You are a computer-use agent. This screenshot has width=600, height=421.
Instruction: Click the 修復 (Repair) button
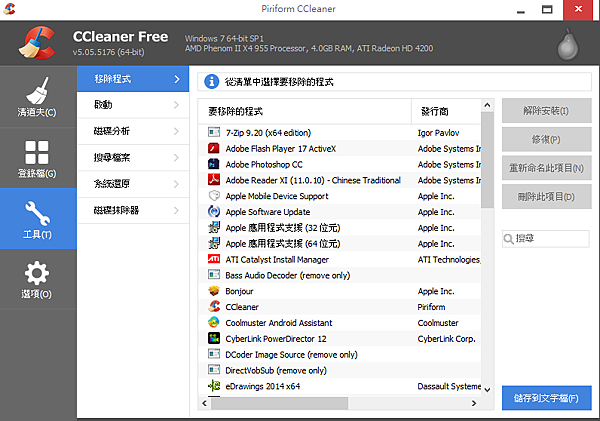pyautogui.click(x=546, y=139)
